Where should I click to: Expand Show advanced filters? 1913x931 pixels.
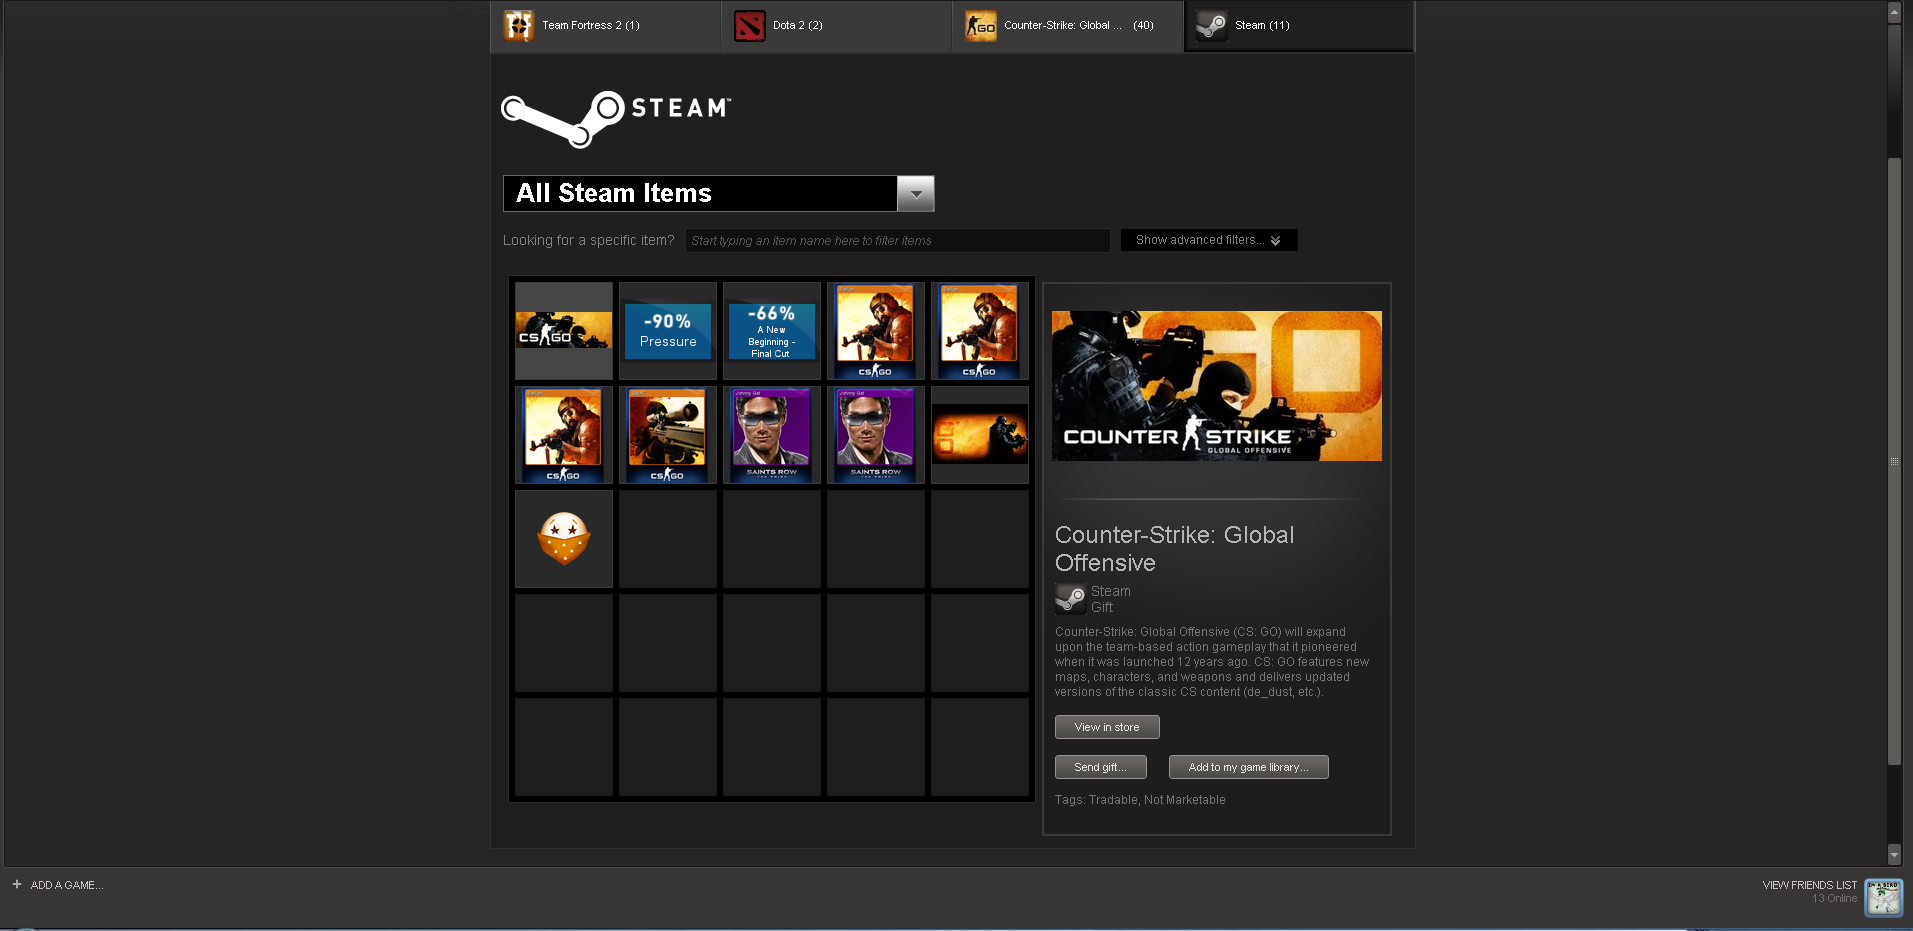(1209, 240)
